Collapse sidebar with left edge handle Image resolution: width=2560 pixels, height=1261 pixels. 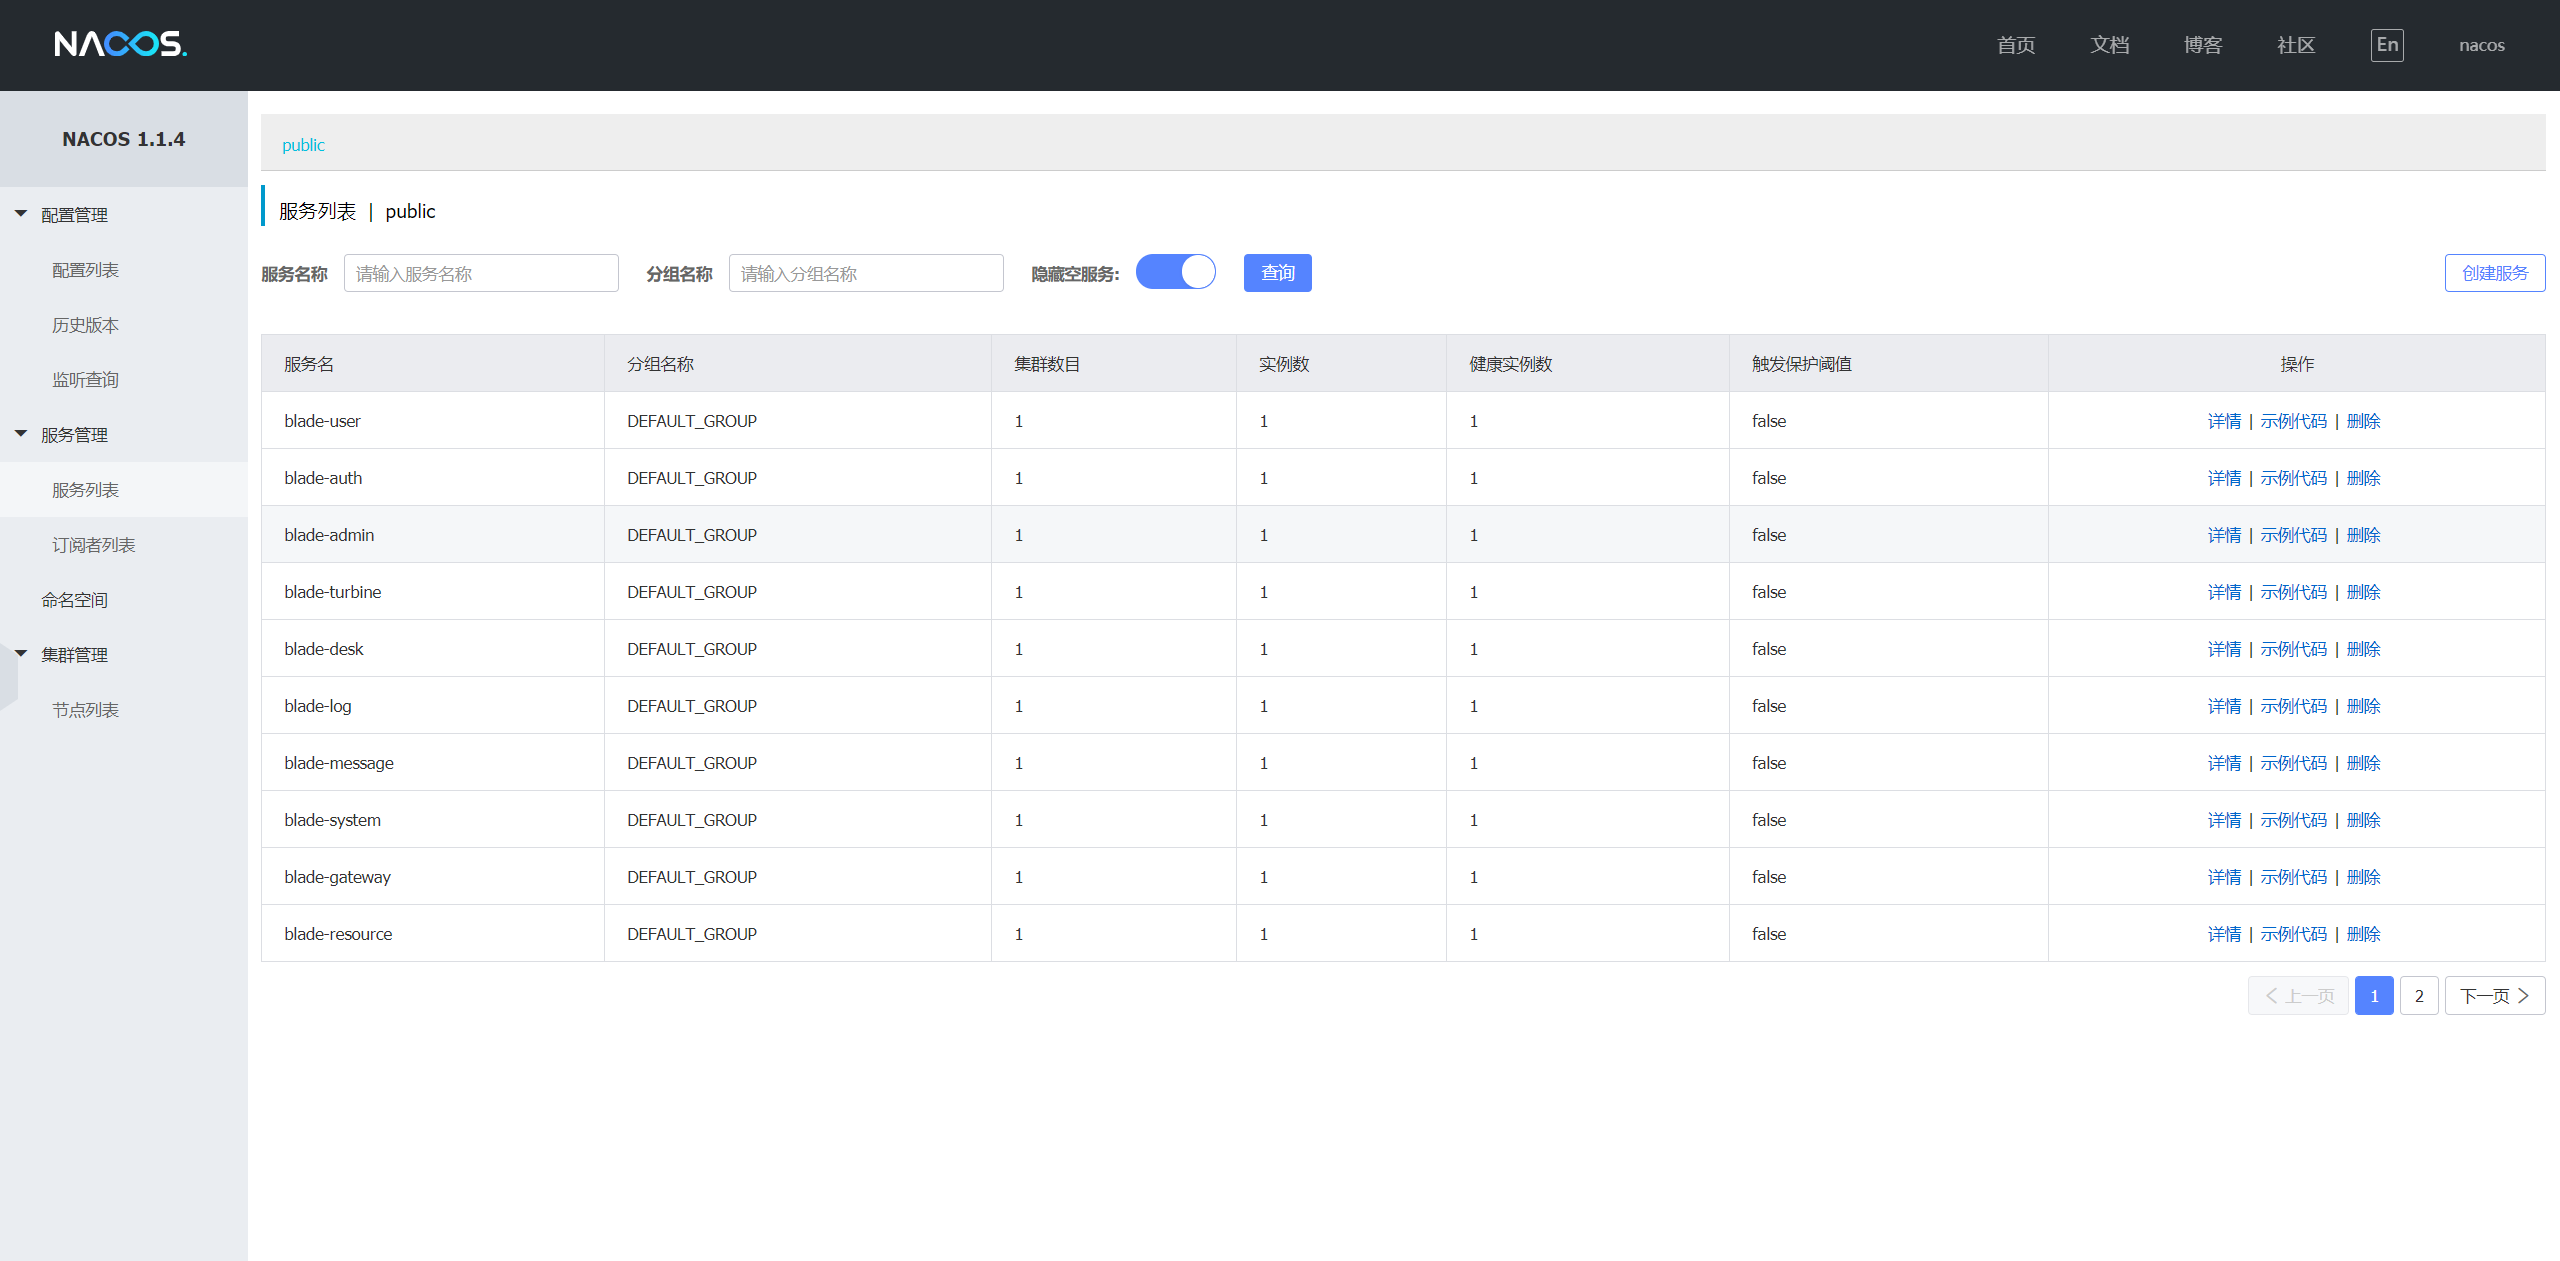click(x=8, y=676)
